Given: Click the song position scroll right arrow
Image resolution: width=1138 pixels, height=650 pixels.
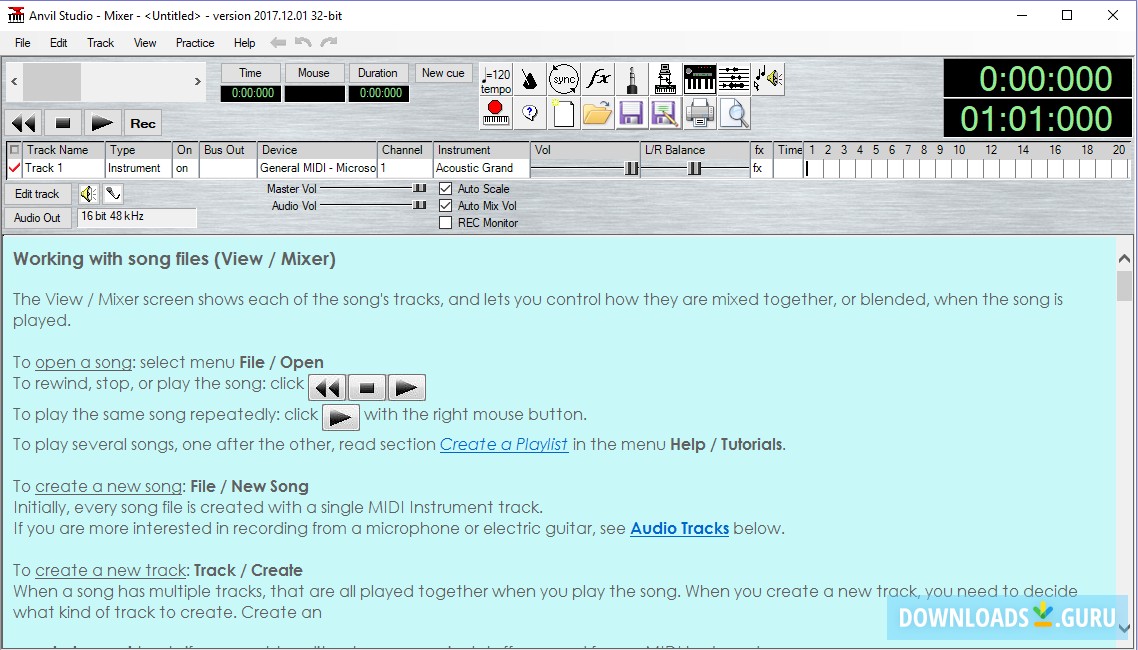Looking at the screenshot, I should (197, 82).
